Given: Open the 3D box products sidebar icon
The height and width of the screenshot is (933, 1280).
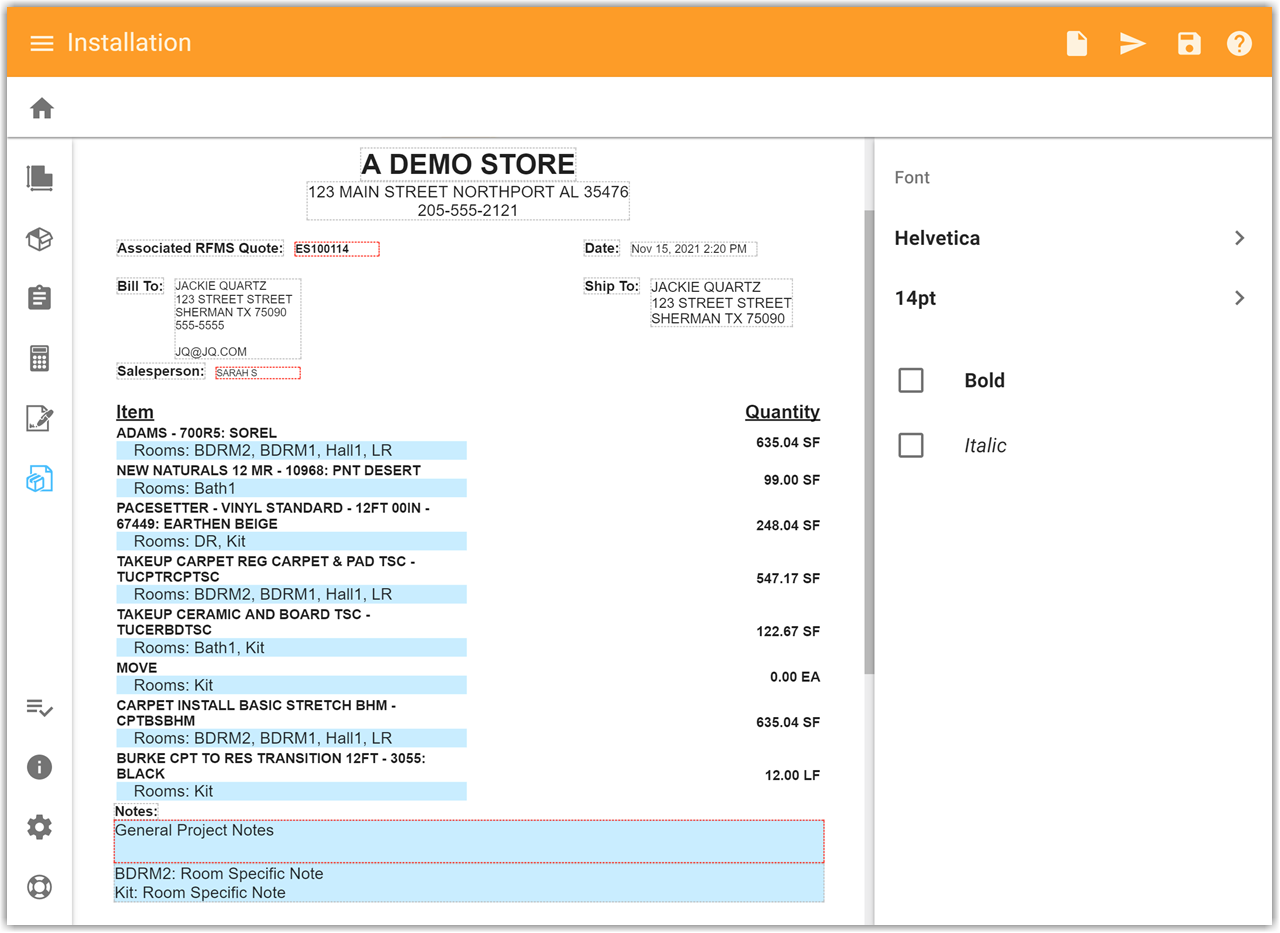Looking at the screenshot, I should coord(40,239).
